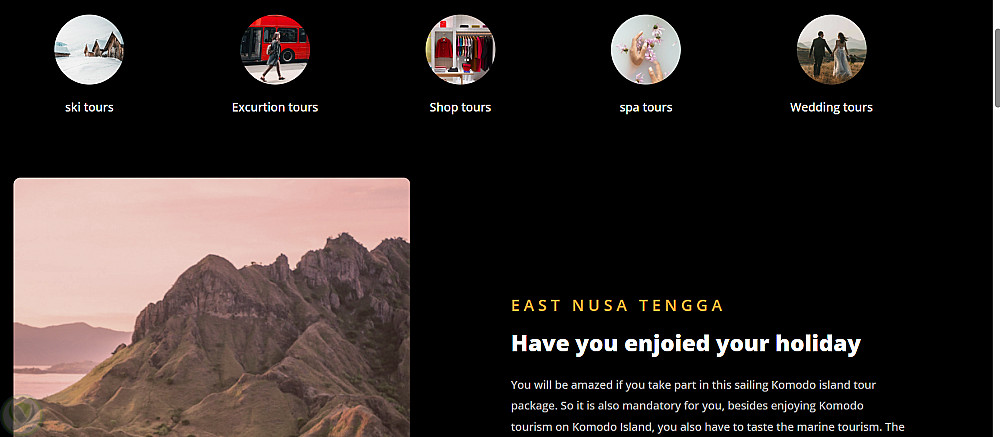Viewport: 1000px width, 437px height.
Task: Open the ski tours text link
Action: point(89,107)
